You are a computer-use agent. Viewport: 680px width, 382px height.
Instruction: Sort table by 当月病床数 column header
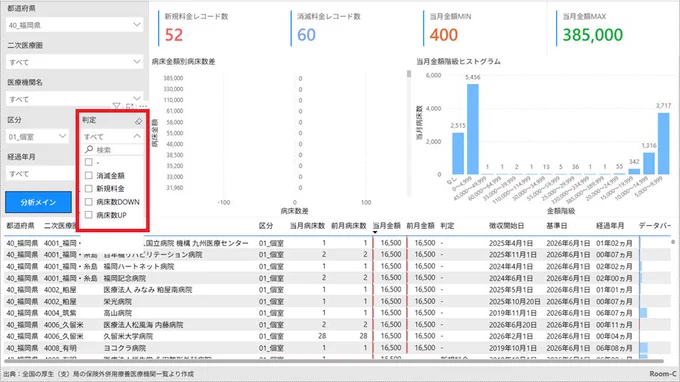307,225
